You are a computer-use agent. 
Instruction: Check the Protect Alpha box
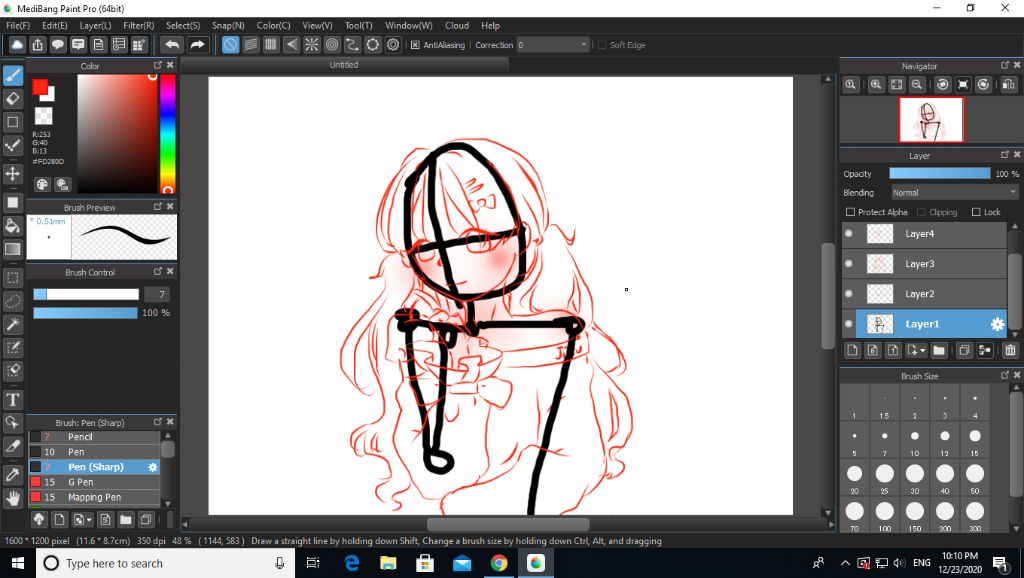tap(850, 212)
